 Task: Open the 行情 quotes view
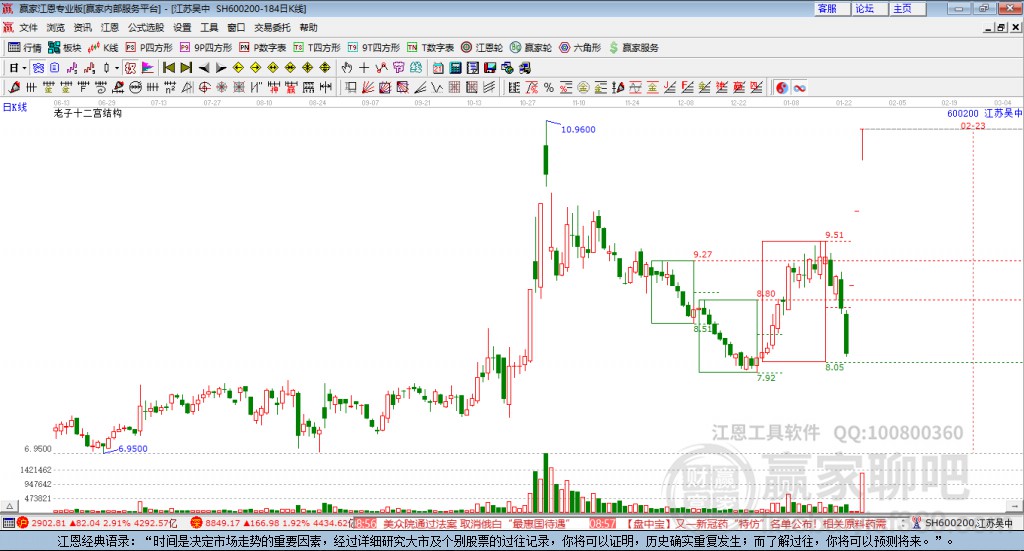click(24, 48)
